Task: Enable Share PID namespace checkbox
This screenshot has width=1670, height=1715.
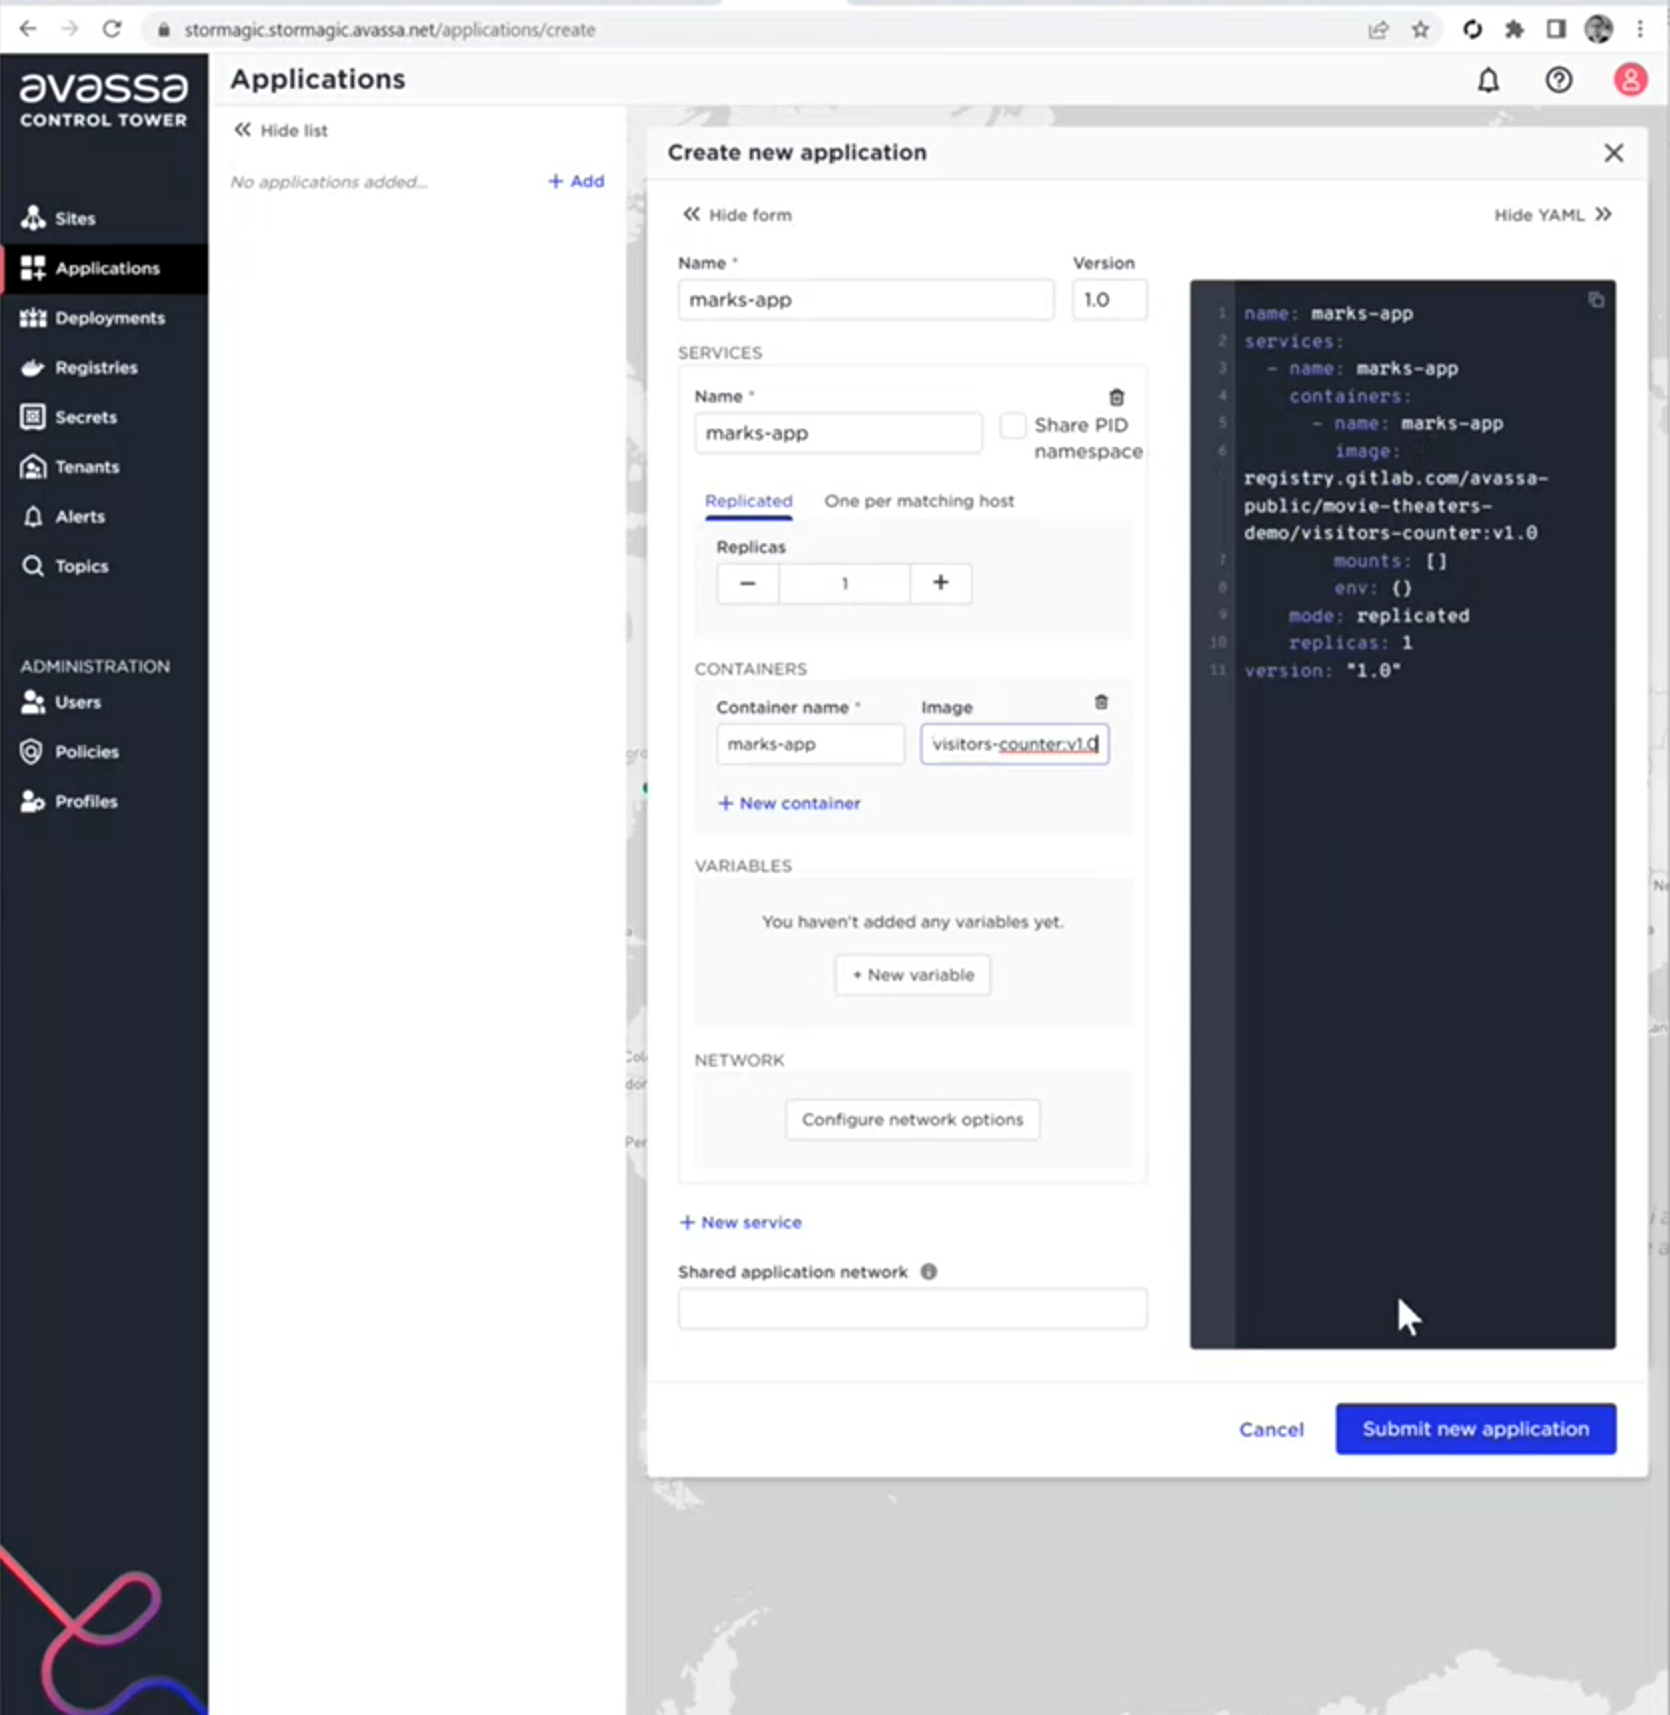Action: click(x=1013, y=425)
